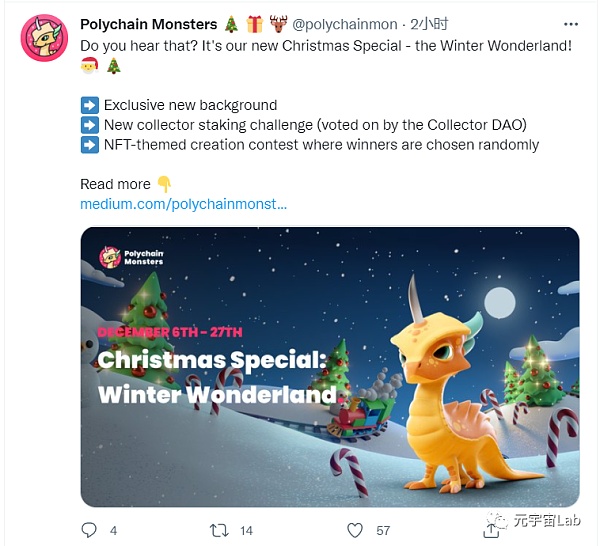Click the Polychain Monsters display name
Image resolution: width=600 pixels, height=546 pixels.
pos(148,24)
